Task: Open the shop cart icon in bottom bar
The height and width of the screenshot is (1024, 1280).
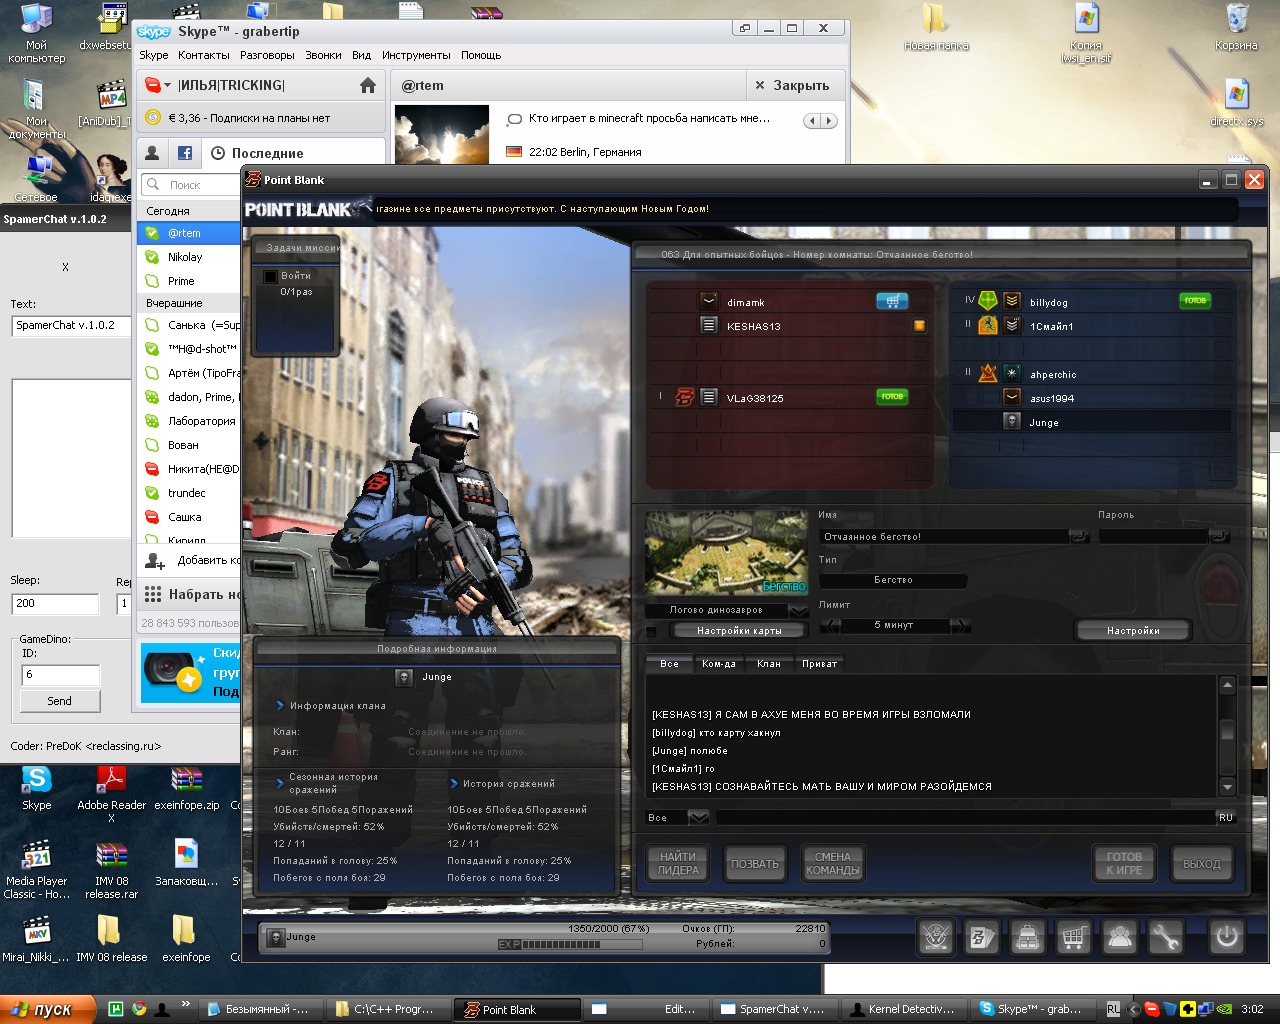Action: click(x=1074, y=937)
